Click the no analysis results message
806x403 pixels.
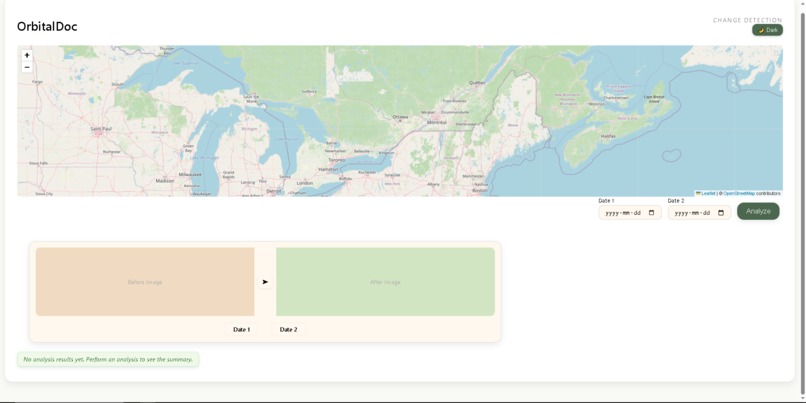point(108,359)
